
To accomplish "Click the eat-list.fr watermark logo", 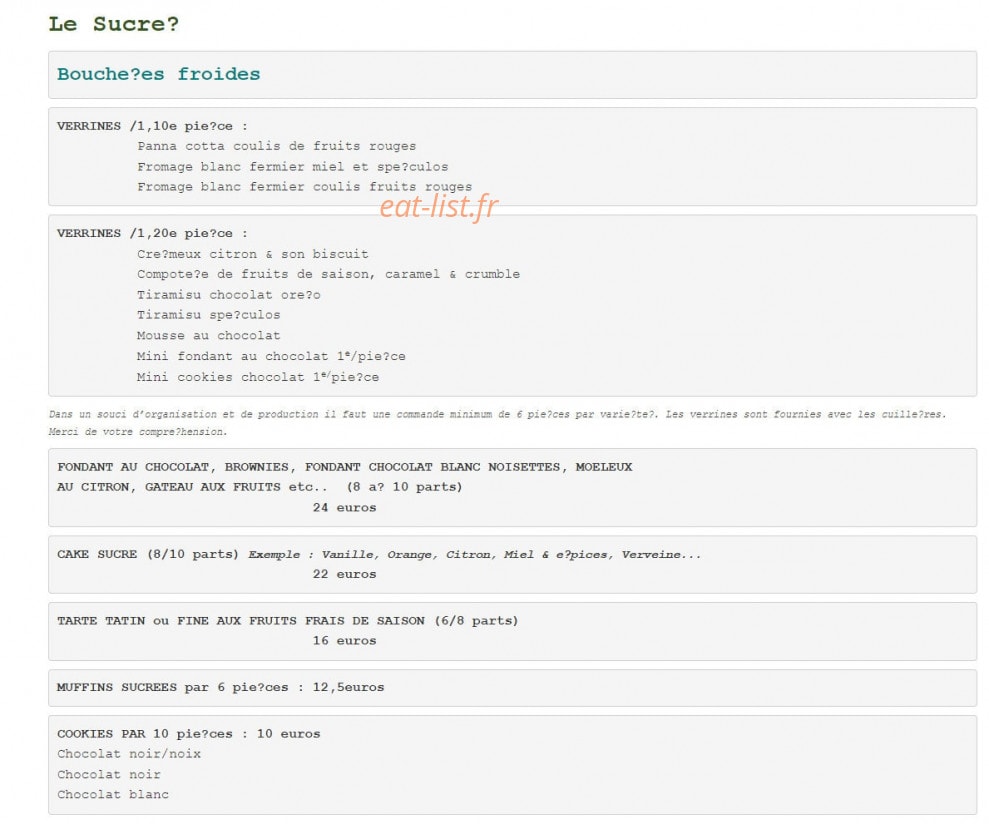I will (x=439, y=206).
